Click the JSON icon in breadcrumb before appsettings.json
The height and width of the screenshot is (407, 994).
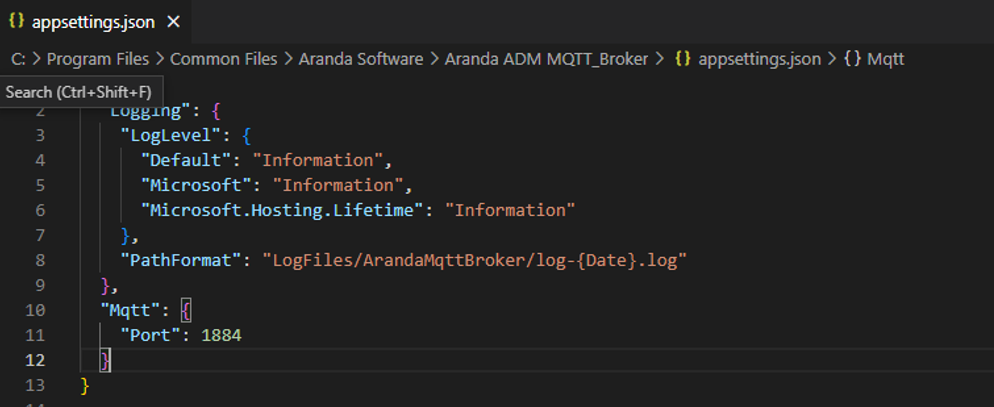(683, 60)
